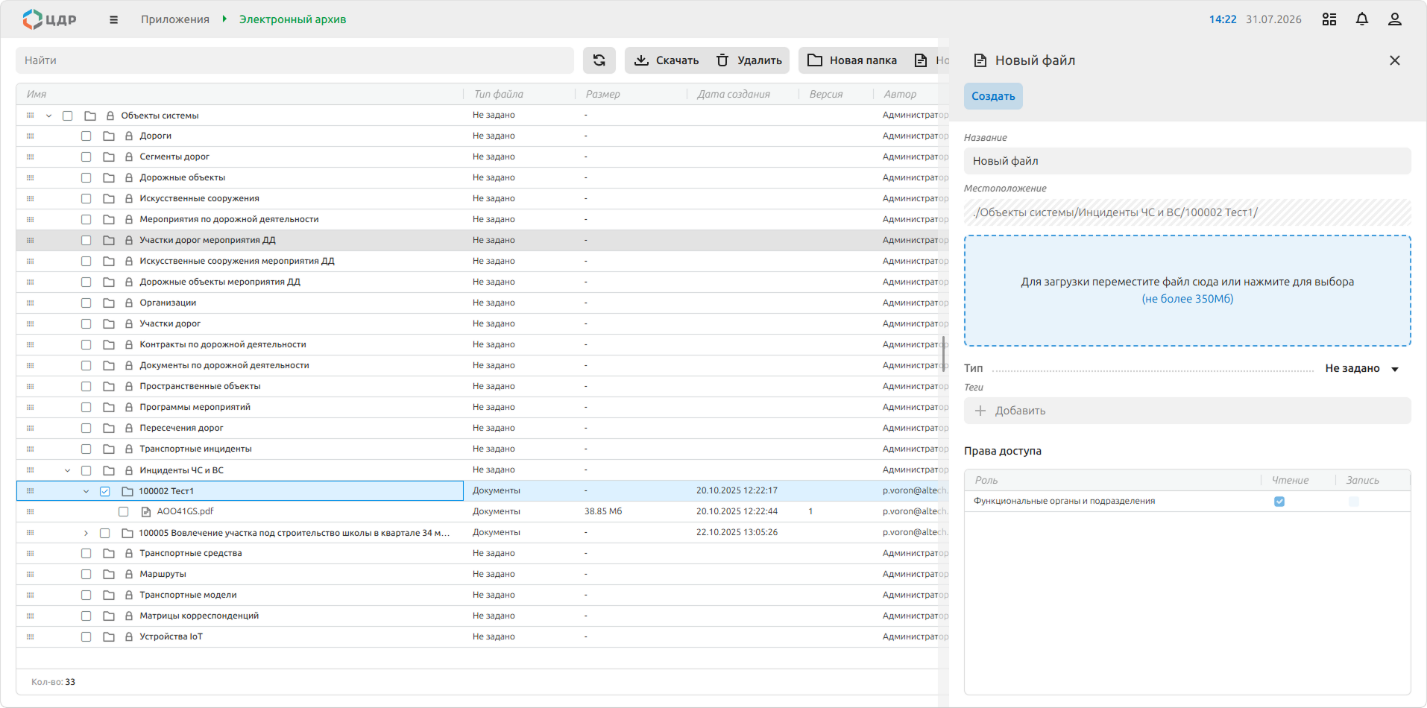Click the lock icon of Пространственные объекты
The height and width of the screenshot is (708, 1427).
(x=129, y=386)
